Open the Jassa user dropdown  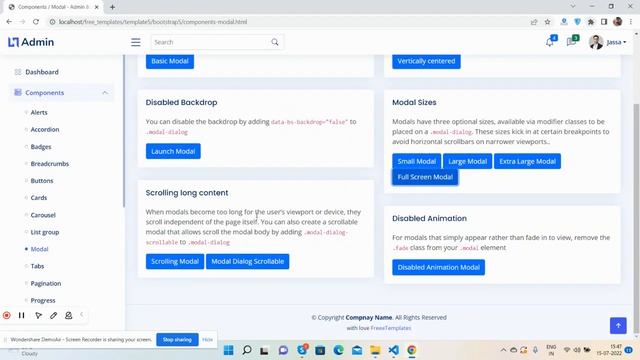[x=616, y=42]
